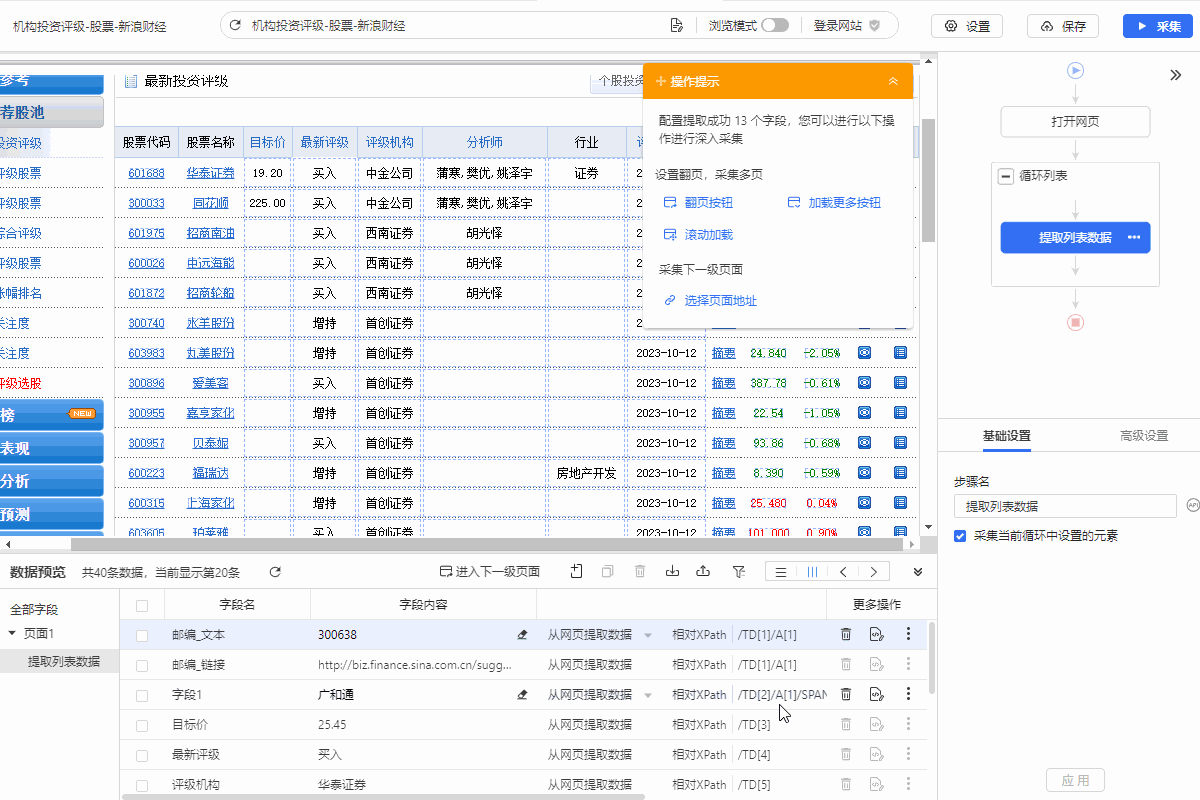Refresh the data preview

point(275,572)
